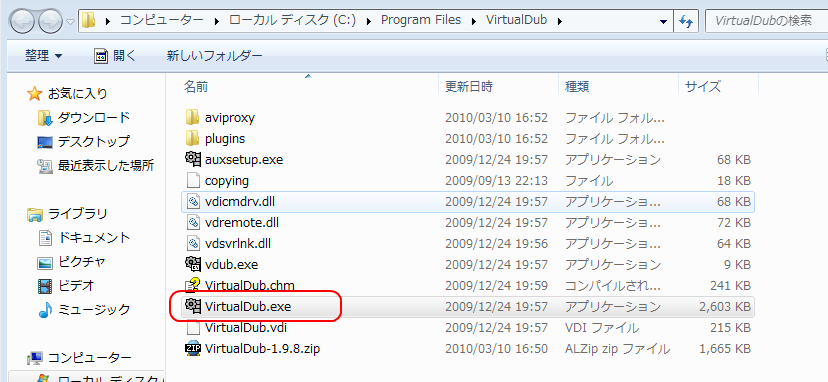Expand the arrow after Program Files in path

474,22
